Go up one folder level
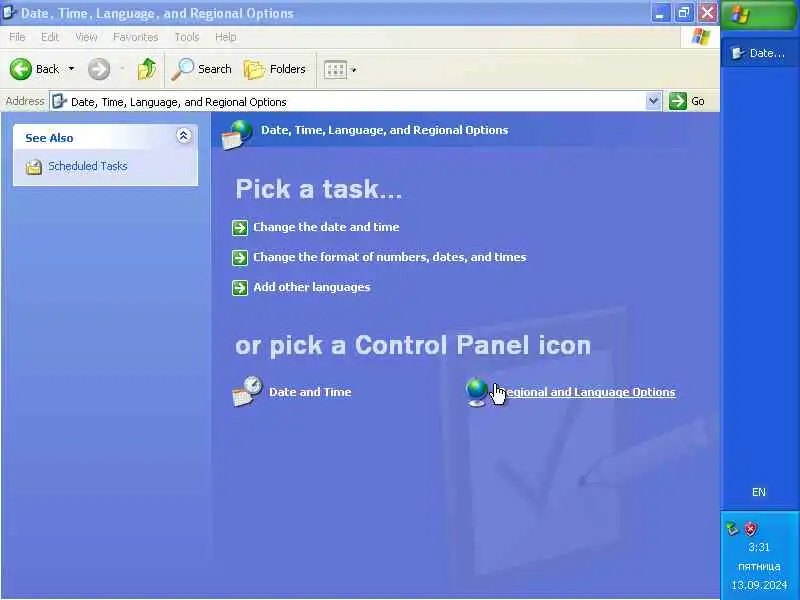Screen dimensions: 800x600 (x=147, y=69)
